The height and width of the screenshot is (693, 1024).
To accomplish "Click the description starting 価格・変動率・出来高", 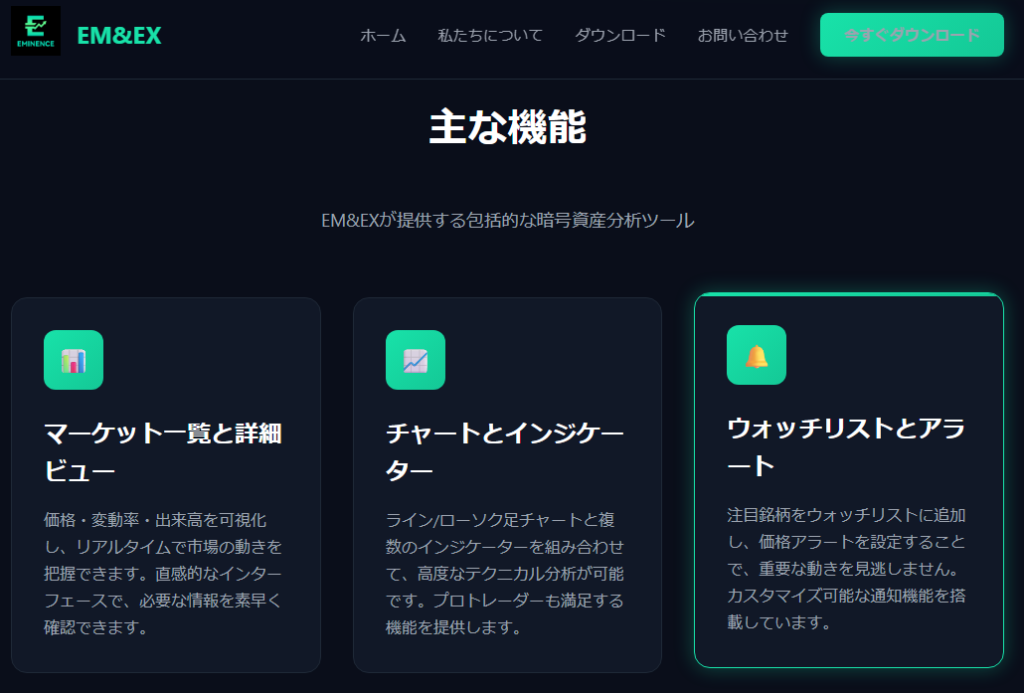I will click(163, 573).
